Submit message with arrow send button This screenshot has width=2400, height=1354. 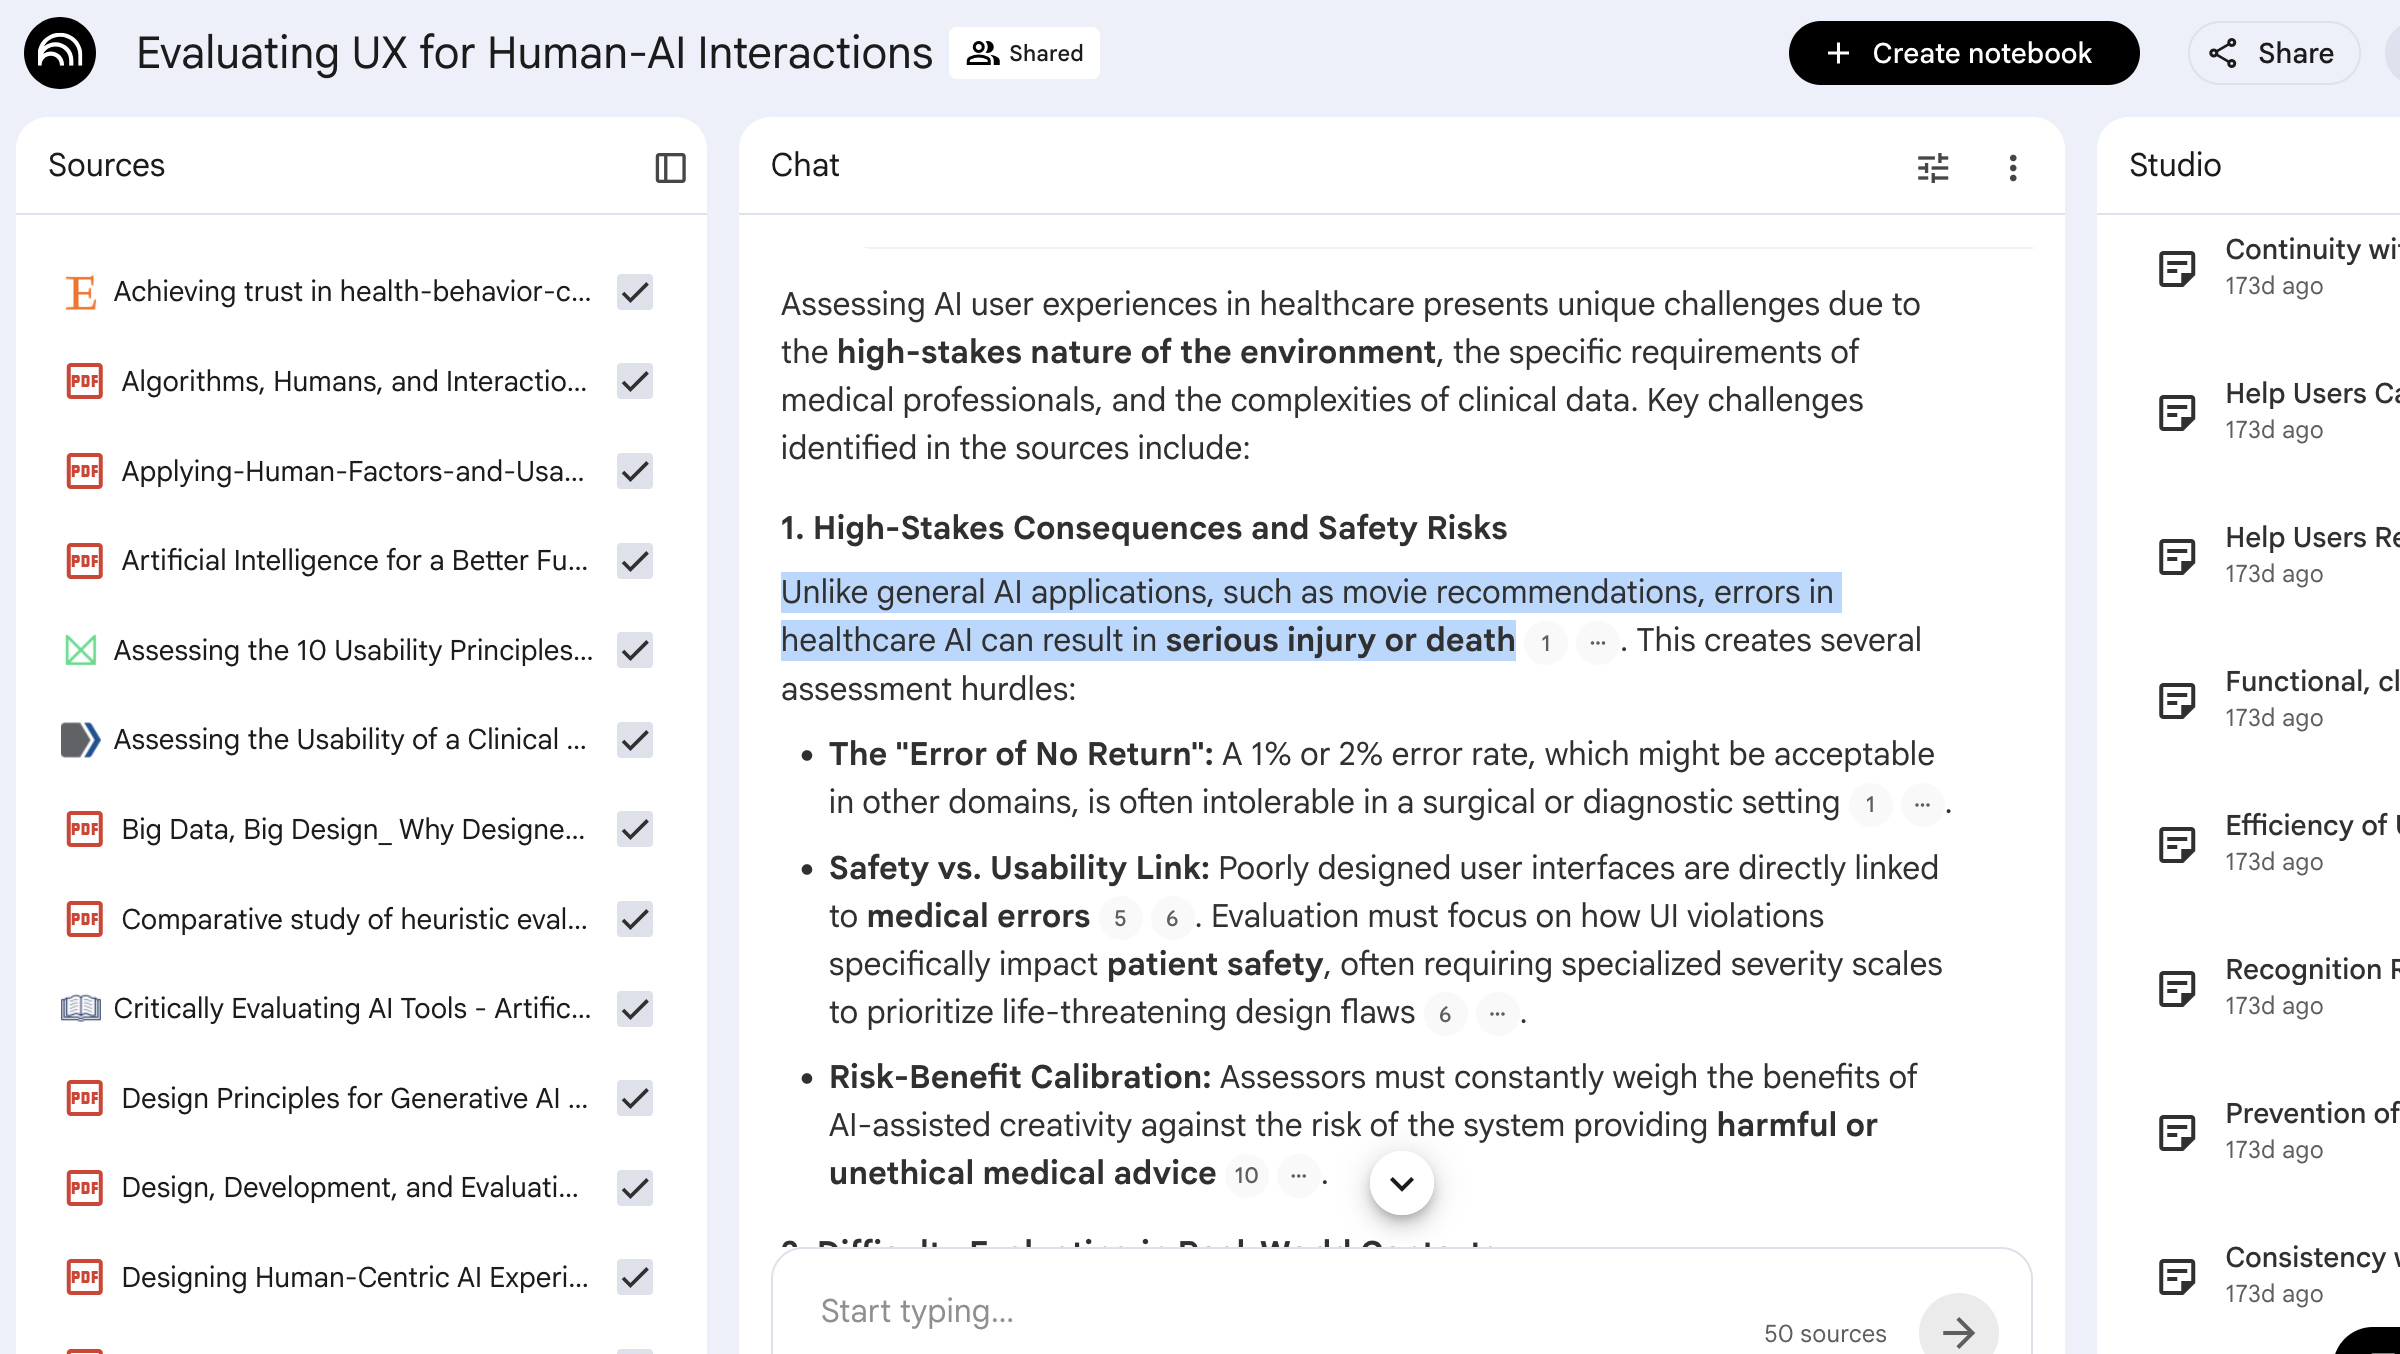[x=1958, y=1331]
